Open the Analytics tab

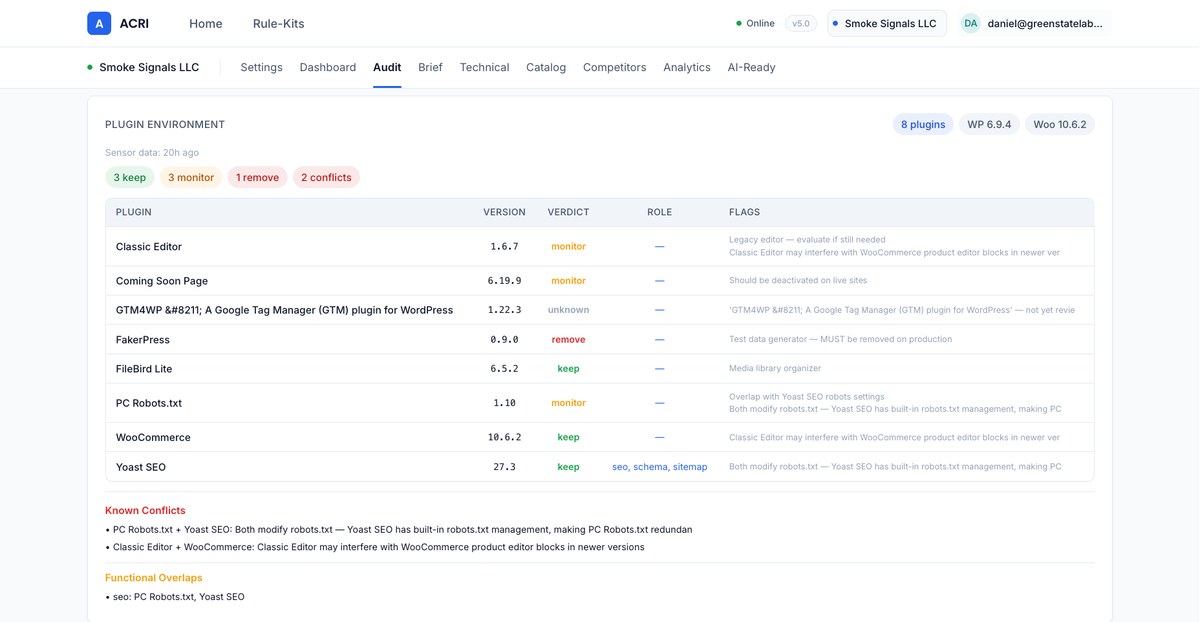coord(687,67)
